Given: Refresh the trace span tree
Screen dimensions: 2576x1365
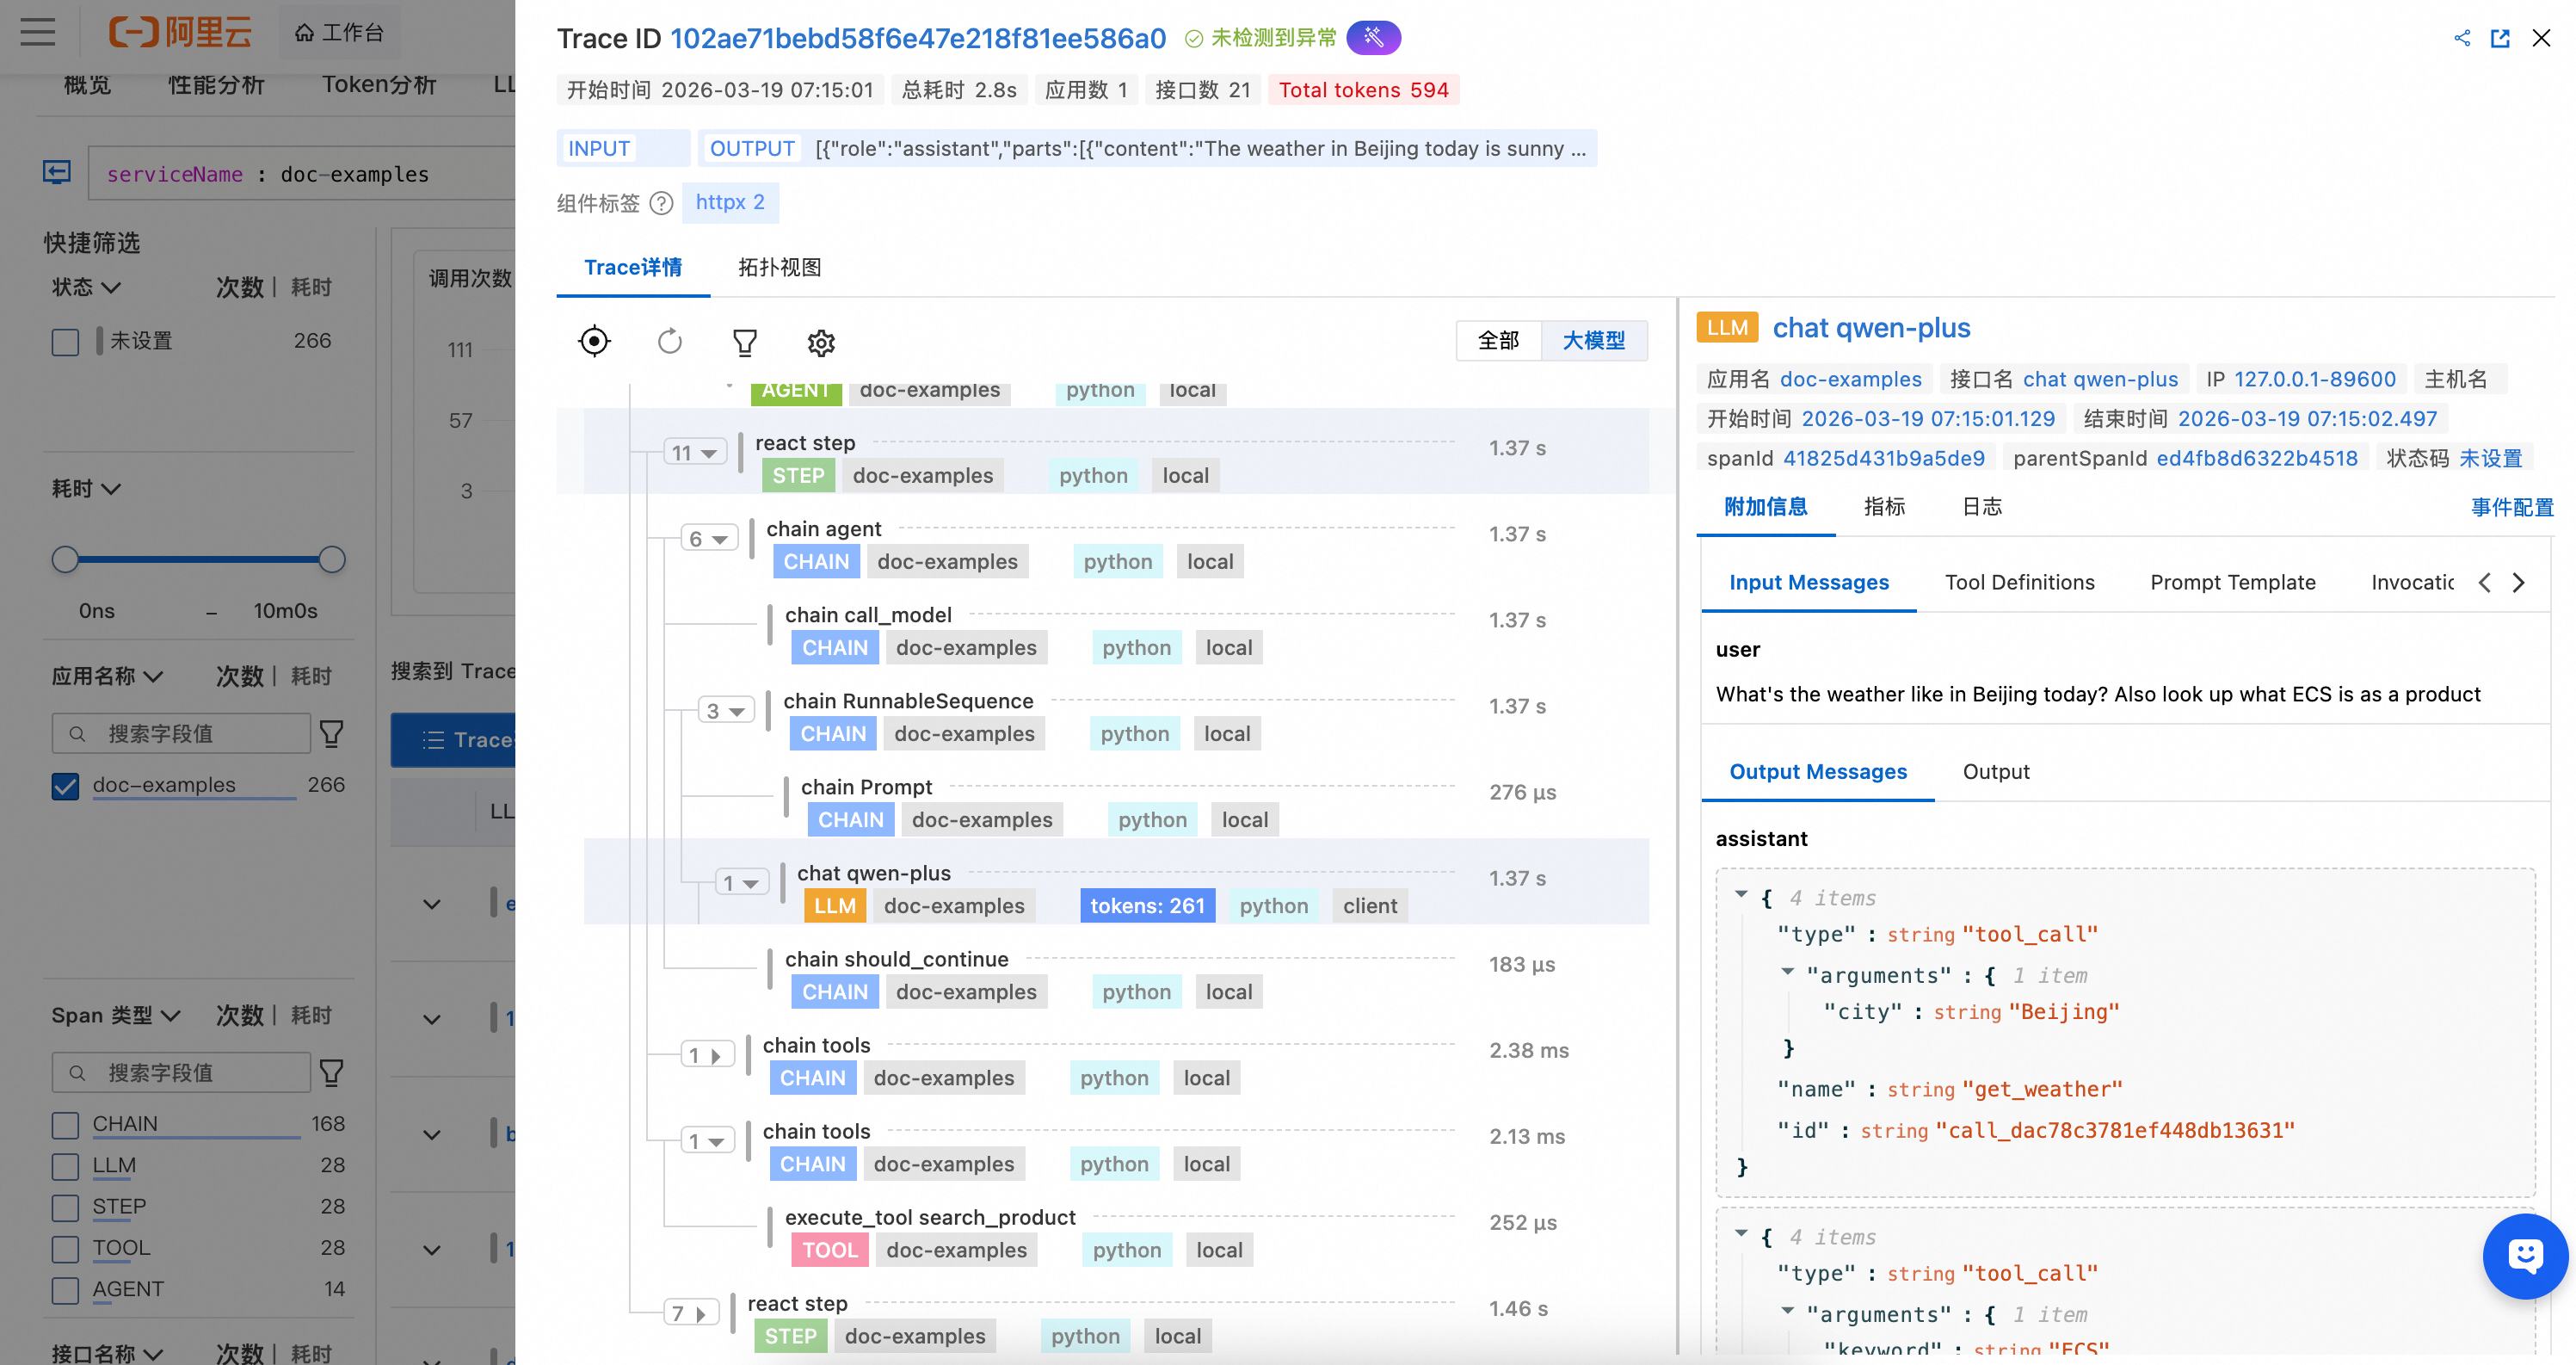Looking at the screenshot, I should click(x=669, y=342).
